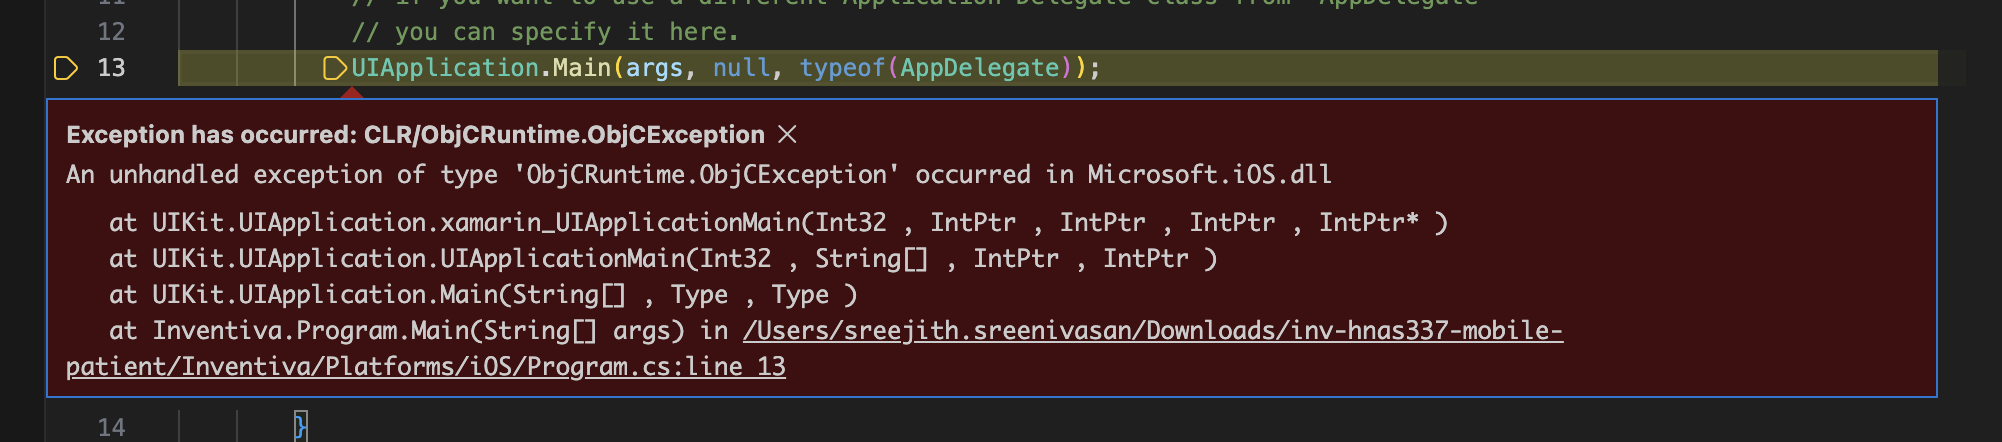Select line number 13 in the gutter

click(x=111, y=68)
